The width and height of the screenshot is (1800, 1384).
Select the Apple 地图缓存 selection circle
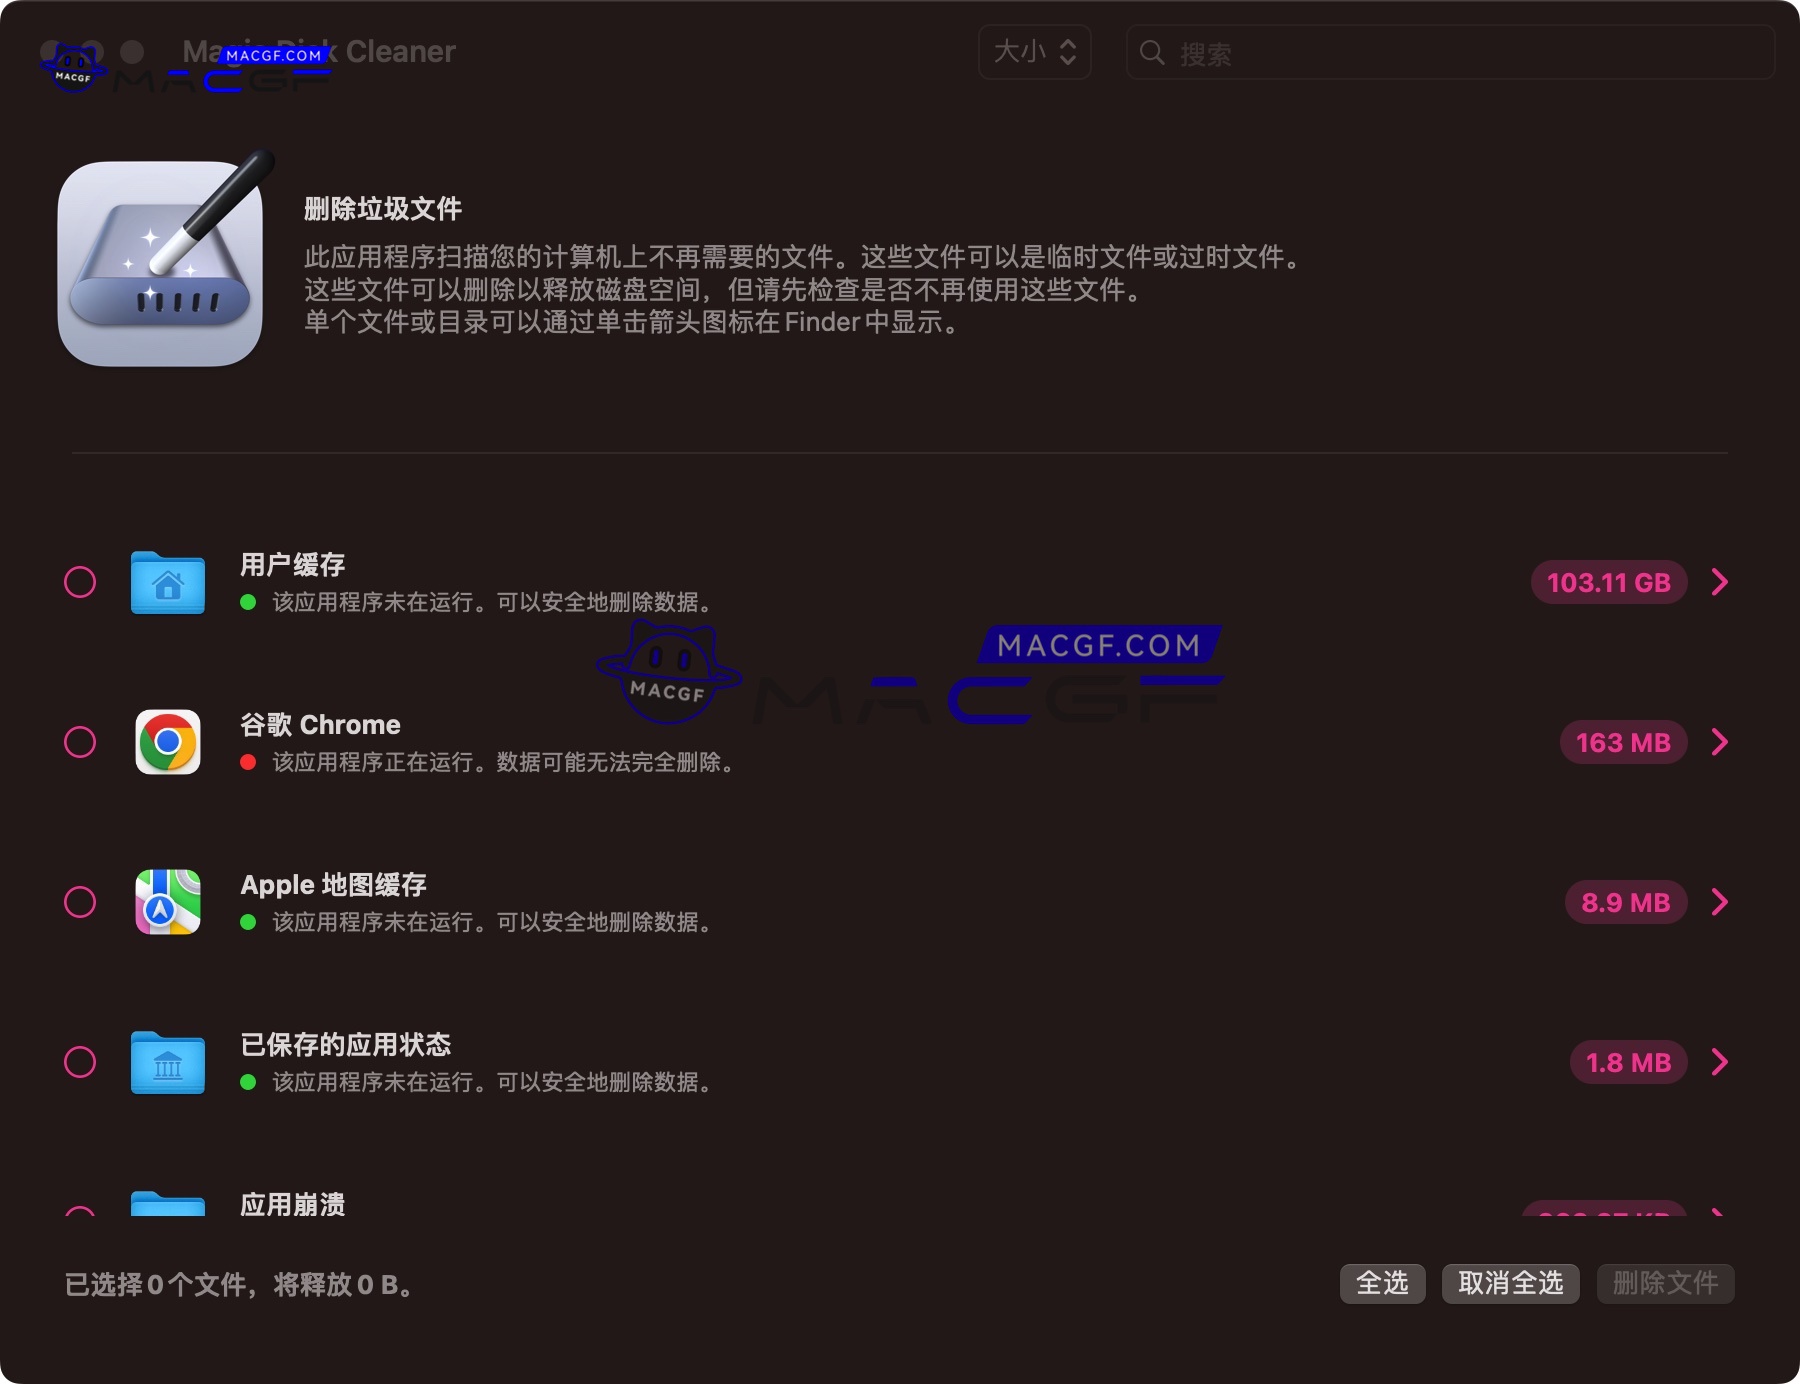point(81,902)
